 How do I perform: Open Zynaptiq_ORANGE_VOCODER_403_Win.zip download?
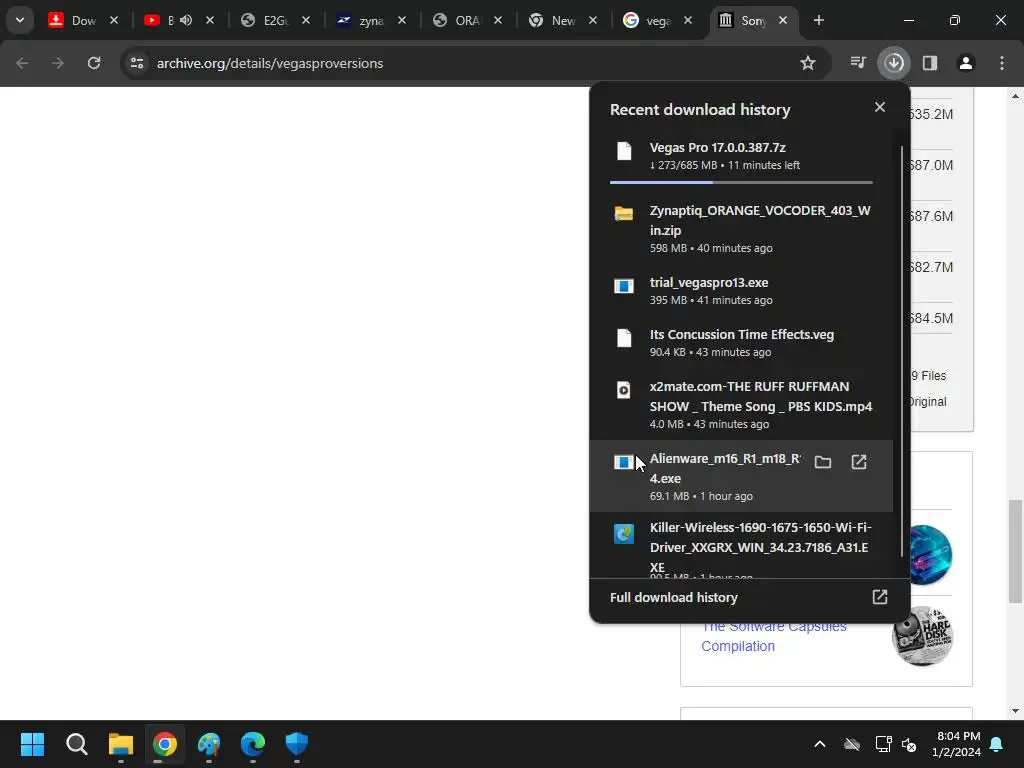point(741,229)
